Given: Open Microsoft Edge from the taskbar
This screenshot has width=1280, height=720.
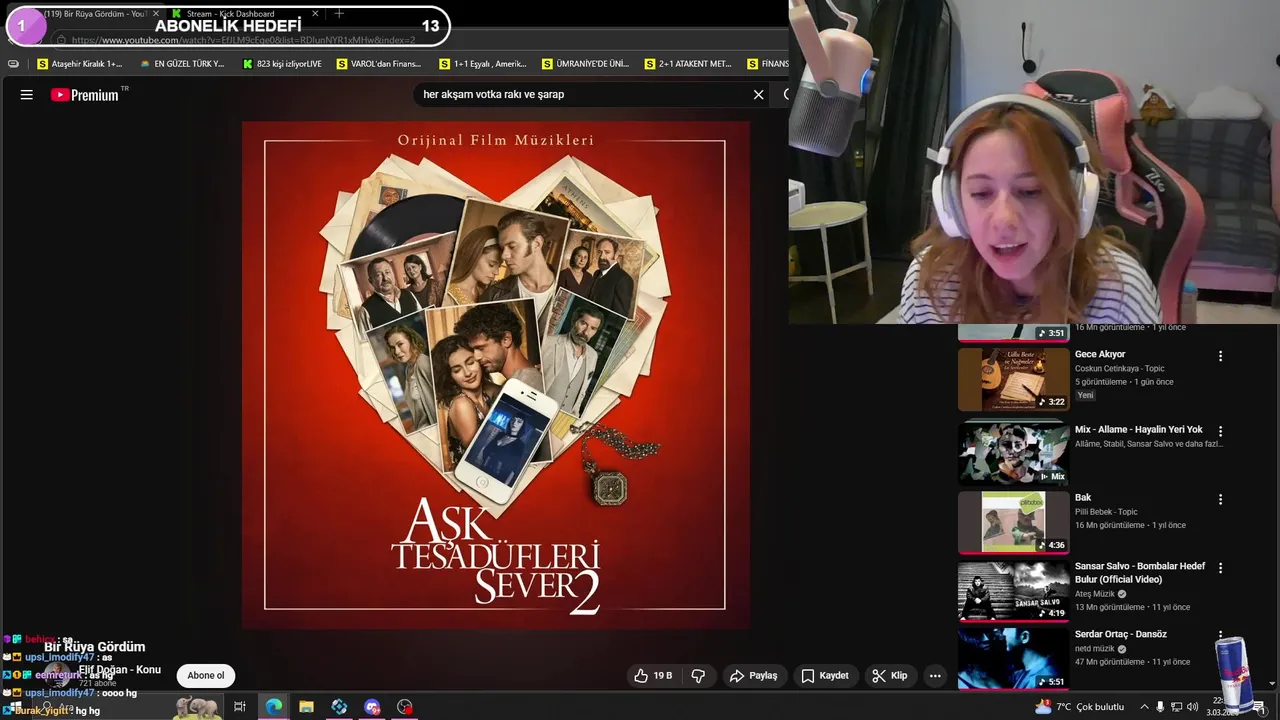Looking at the screenshot, I should (273, 707).
